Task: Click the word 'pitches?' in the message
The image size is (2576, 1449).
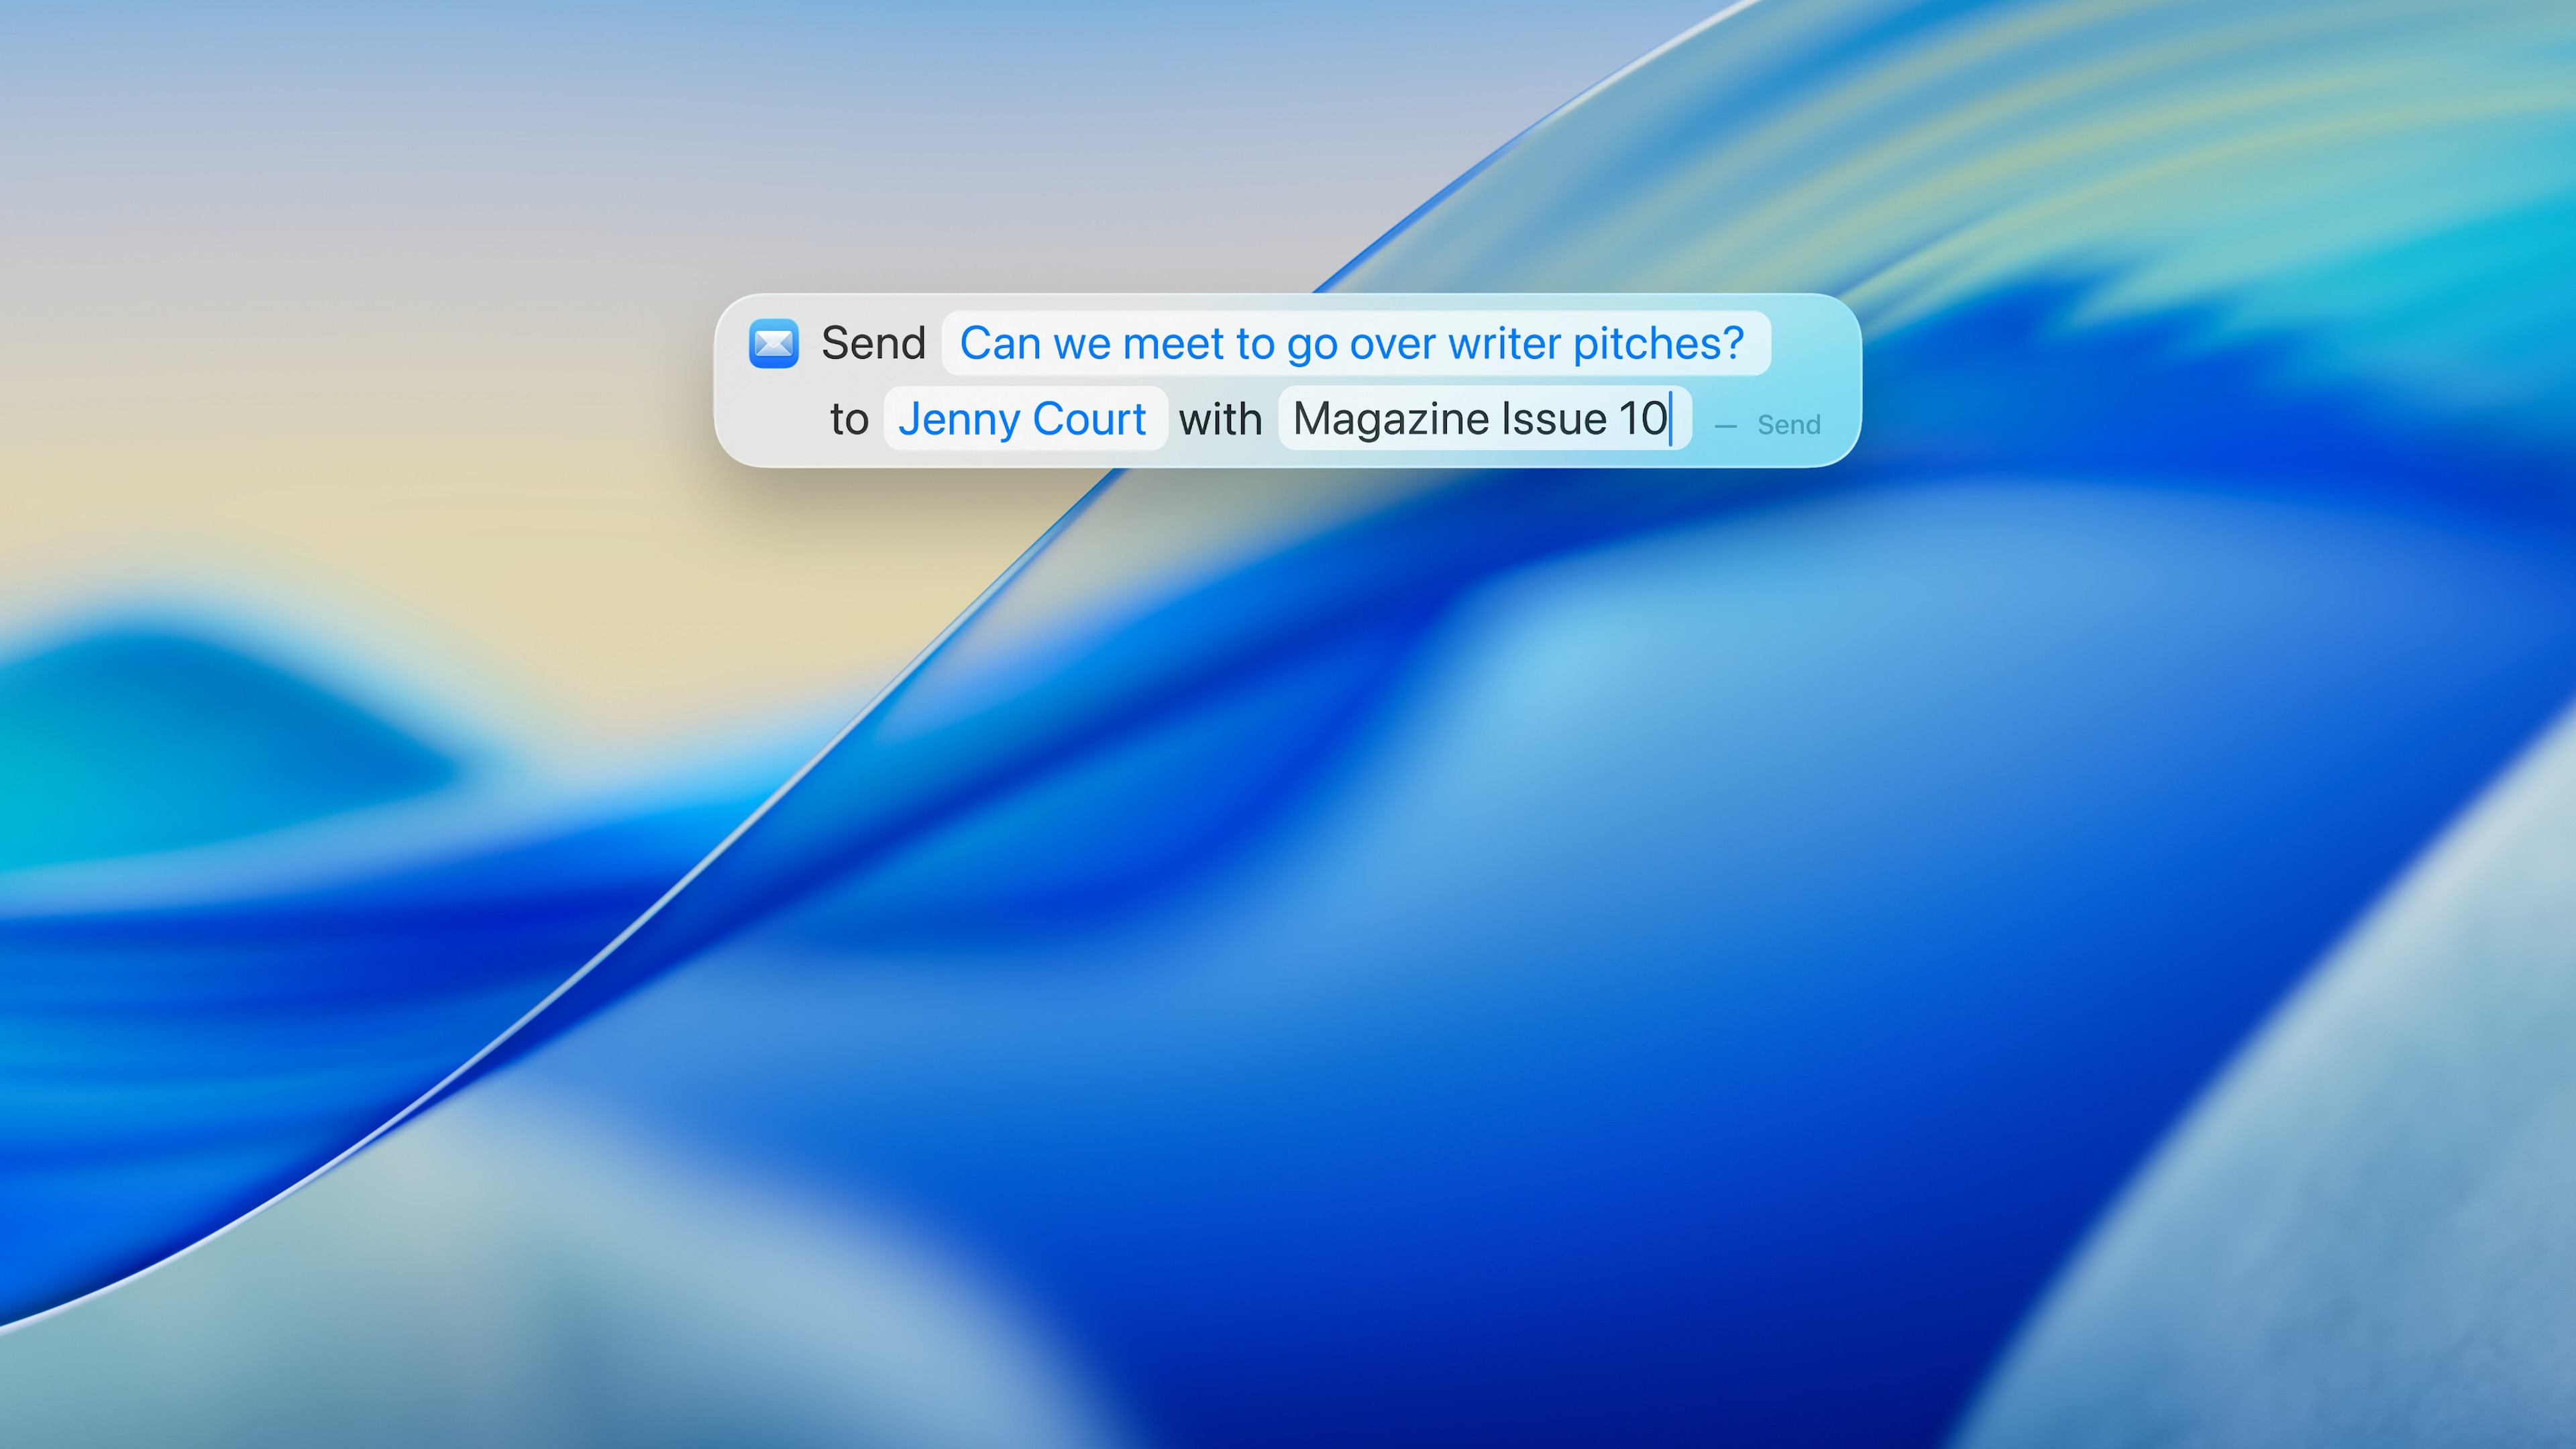Action: 1658,344
